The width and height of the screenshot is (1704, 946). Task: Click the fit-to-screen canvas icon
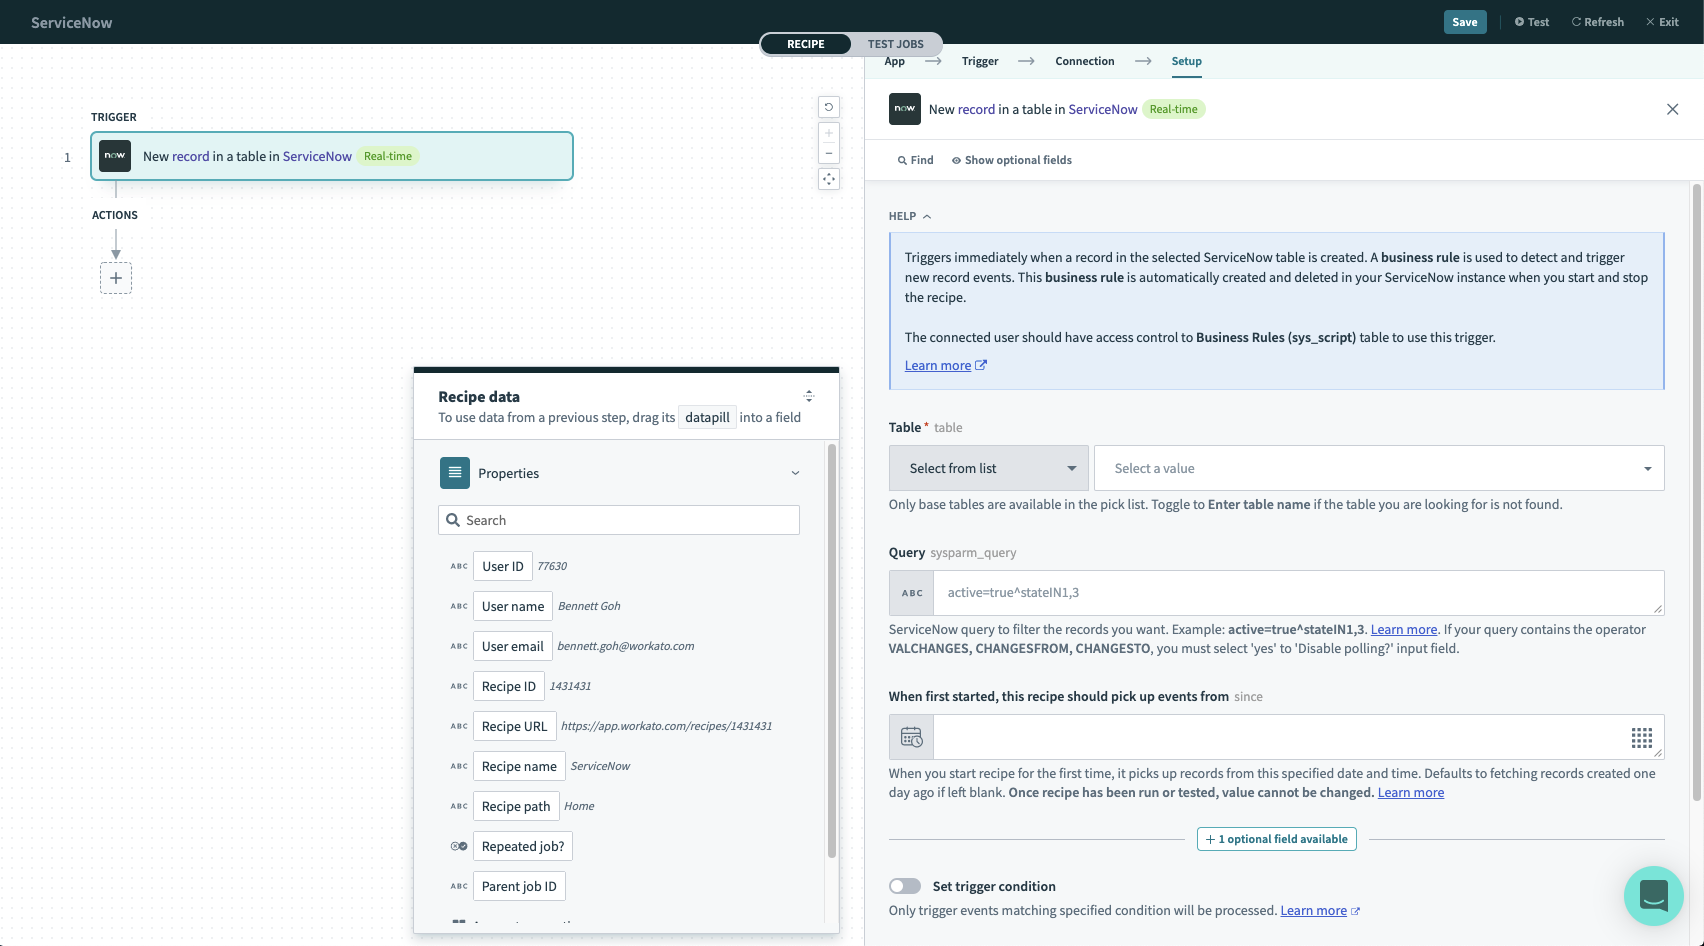(x=829, y=179)
